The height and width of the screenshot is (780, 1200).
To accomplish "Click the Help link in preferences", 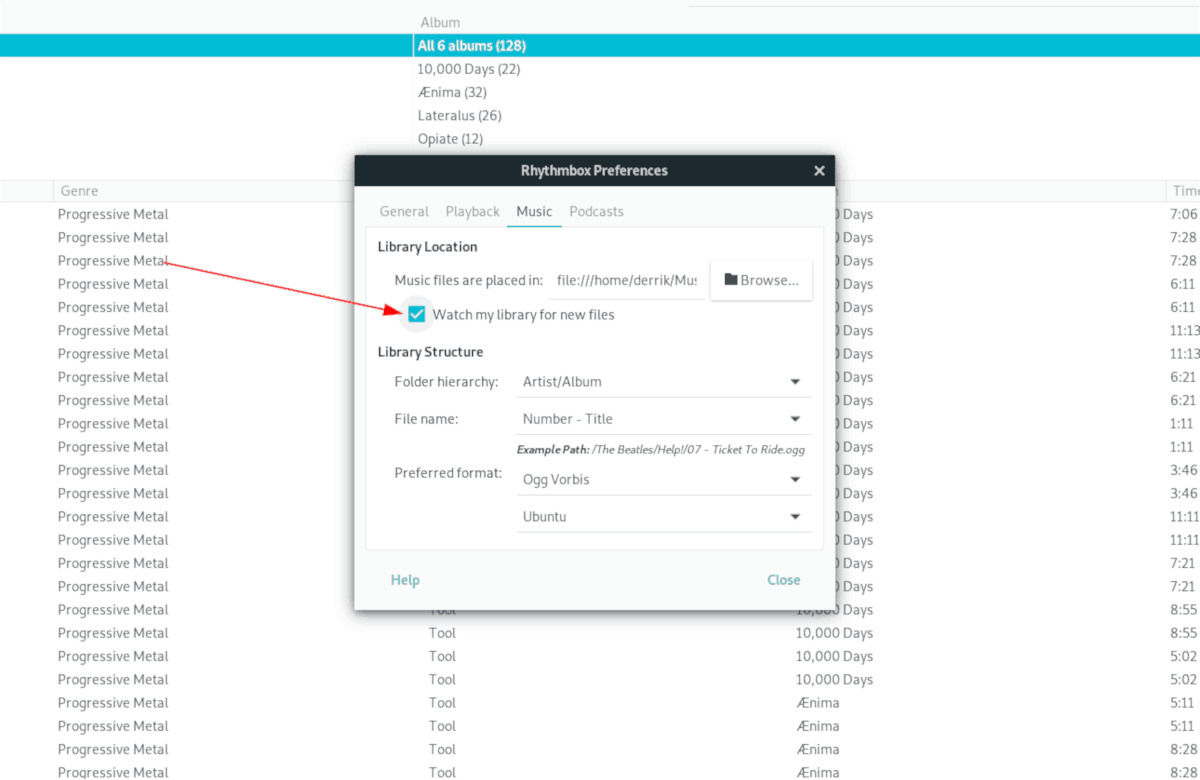I will [x=405, y=580].
